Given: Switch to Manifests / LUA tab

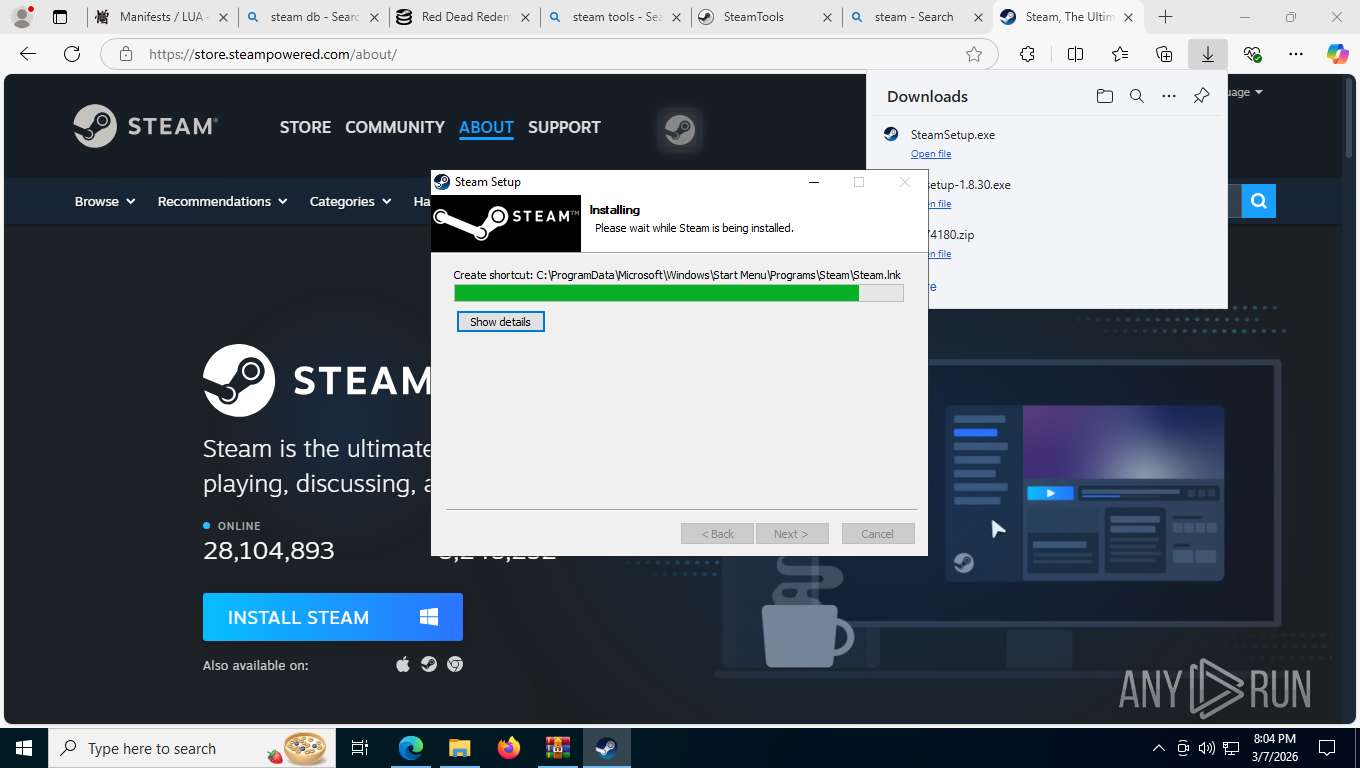Looking at the screenshot, I should pyautogui.click(x=161, y=17).
